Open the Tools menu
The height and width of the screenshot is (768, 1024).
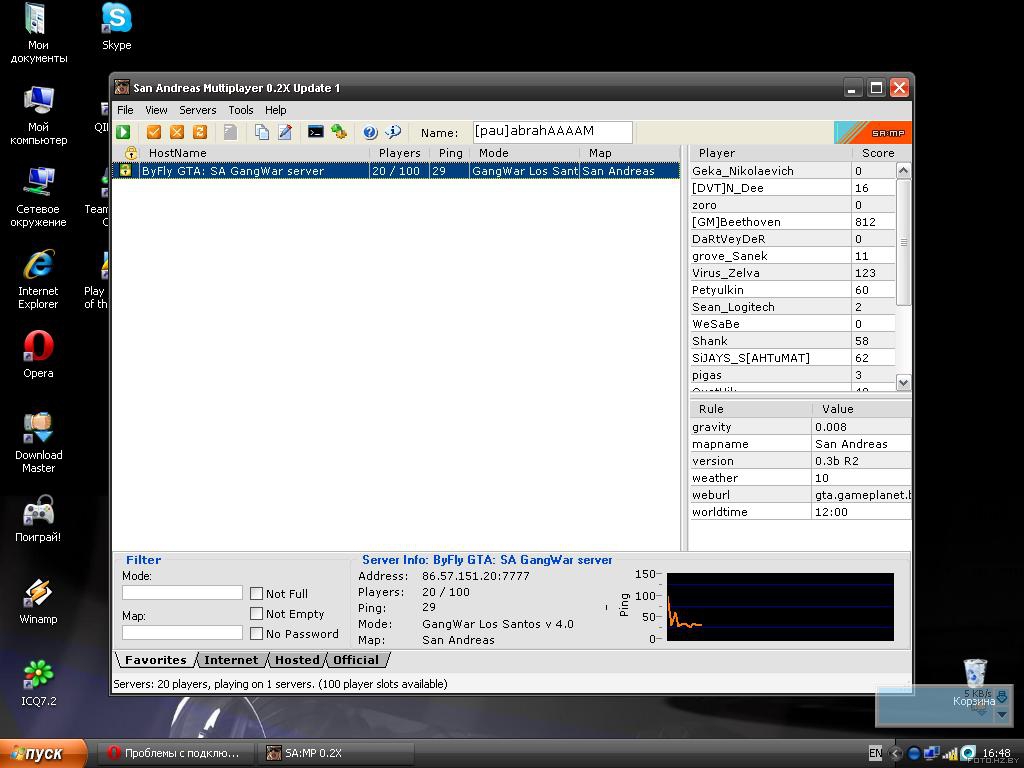point(240,110)
